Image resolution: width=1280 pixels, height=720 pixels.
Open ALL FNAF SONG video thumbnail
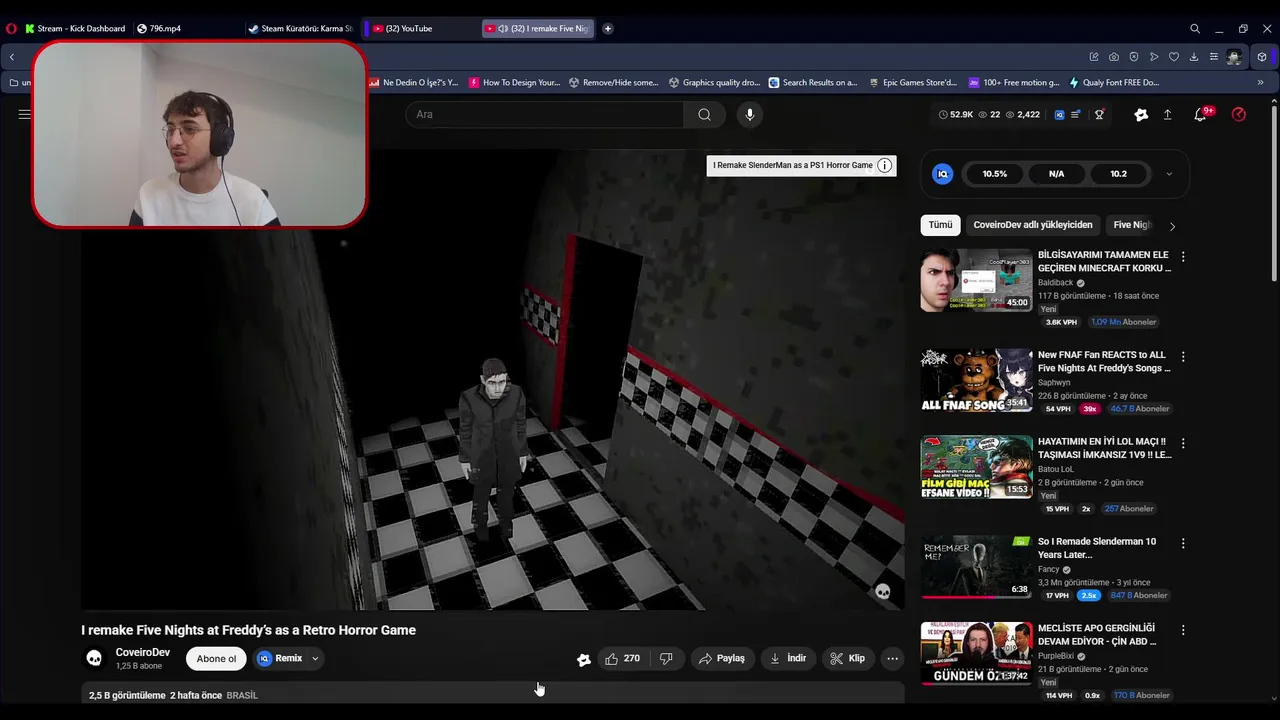coord(976,380)
